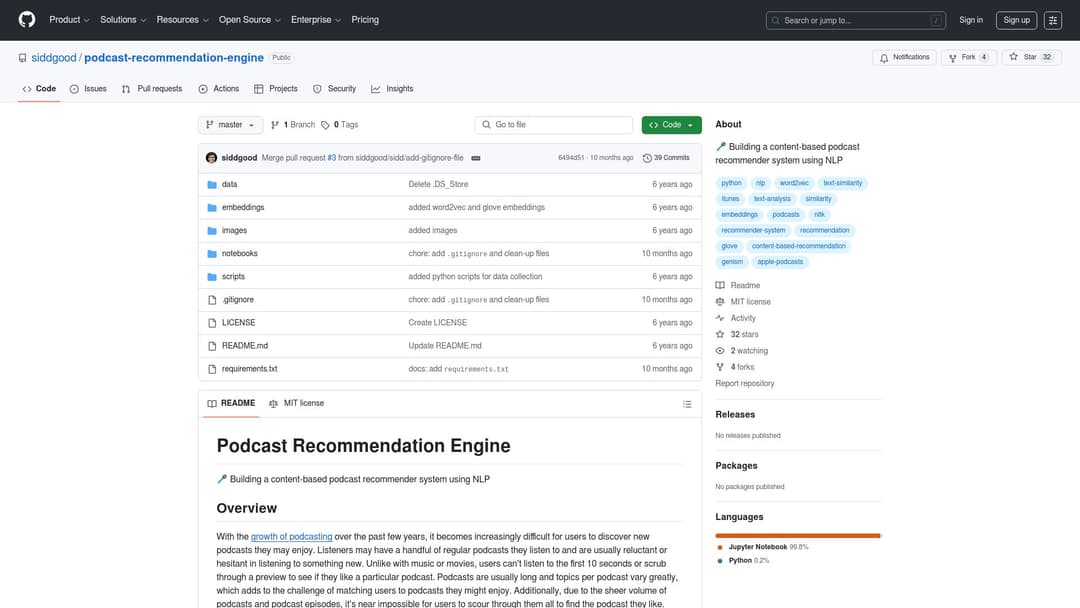The height and width of the screenshot is (608, 1080).
Task: Open the README outline icon
Action: [687, 404]
